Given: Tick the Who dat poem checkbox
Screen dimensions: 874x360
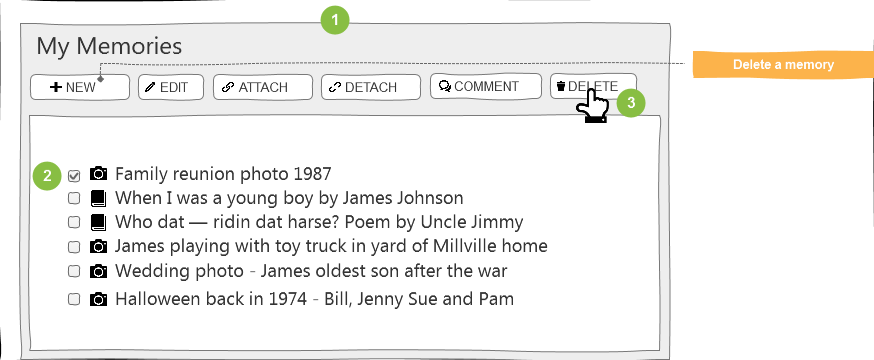Looking at the screenshot, I should 74,222.
